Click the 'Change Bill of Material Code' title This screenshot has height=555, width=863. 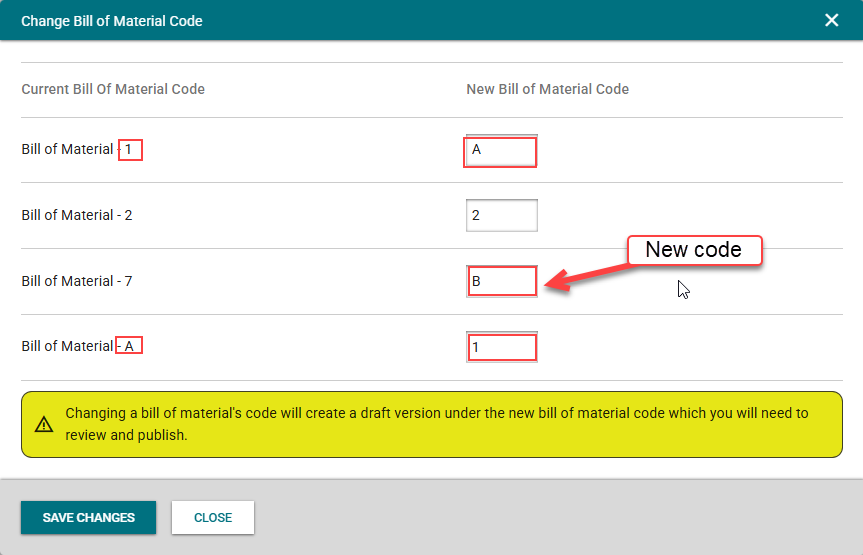[112, 20]
